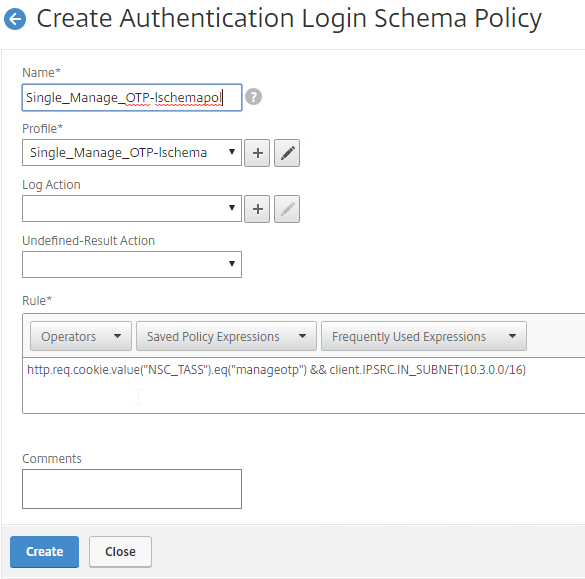The image size is (585, 579).
Task: Open the Operators menu
Action: (x=81, y=336)
